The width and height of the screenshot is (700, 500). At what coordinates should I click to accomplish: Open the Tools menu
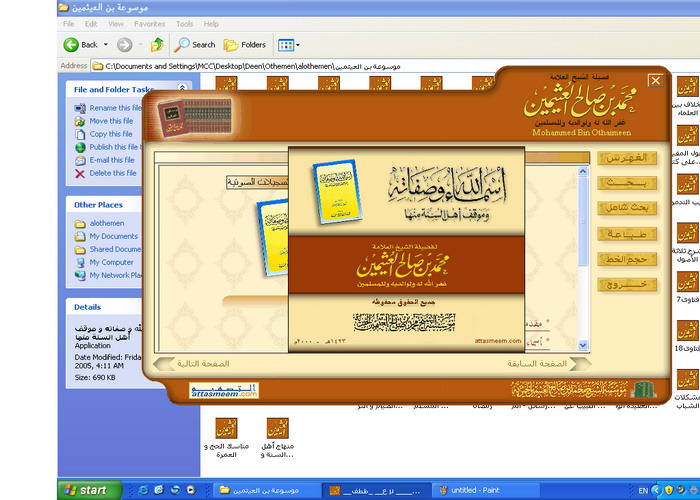tap(184, 23)
